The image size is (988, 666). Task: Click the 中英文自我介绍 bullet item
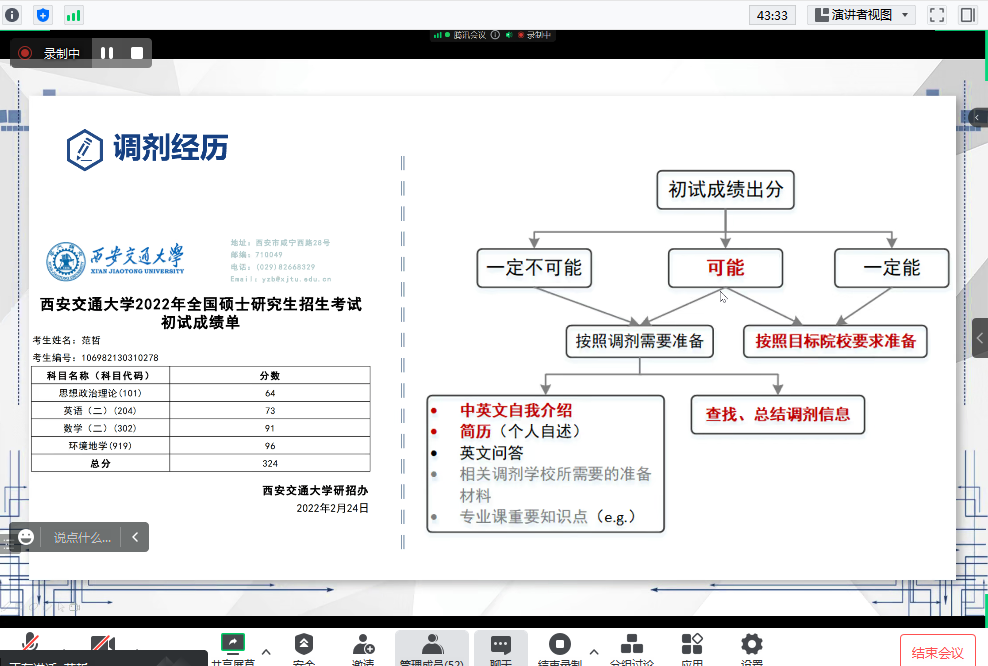pos(516,410)
